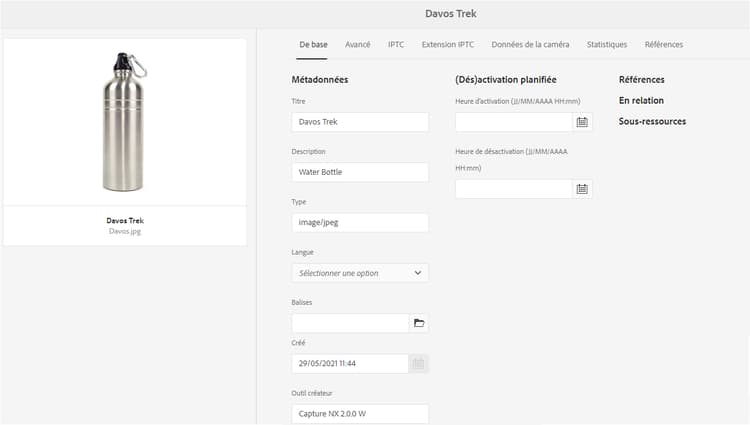
Task: Go to Données de la caméra tab
Action: point(530,45)
